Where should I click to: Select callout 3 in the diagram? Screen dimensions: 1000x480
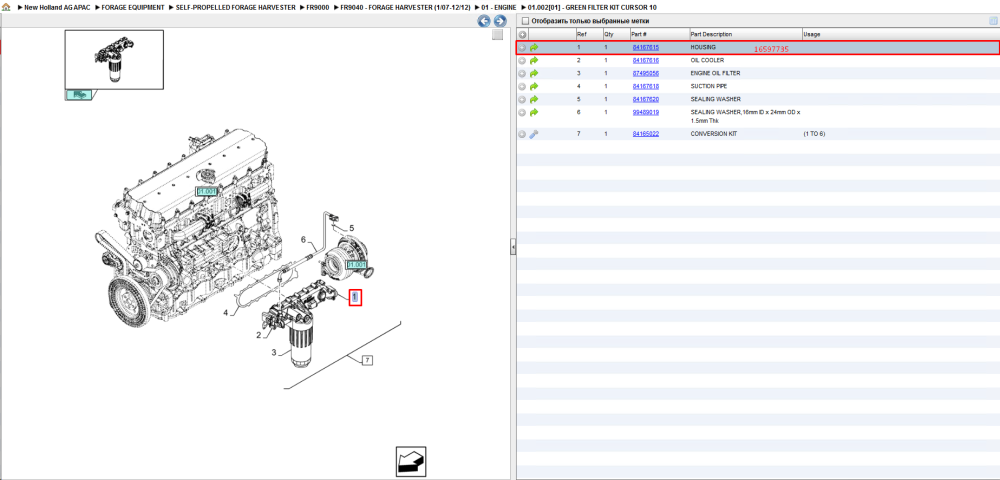tap(274, 353)
